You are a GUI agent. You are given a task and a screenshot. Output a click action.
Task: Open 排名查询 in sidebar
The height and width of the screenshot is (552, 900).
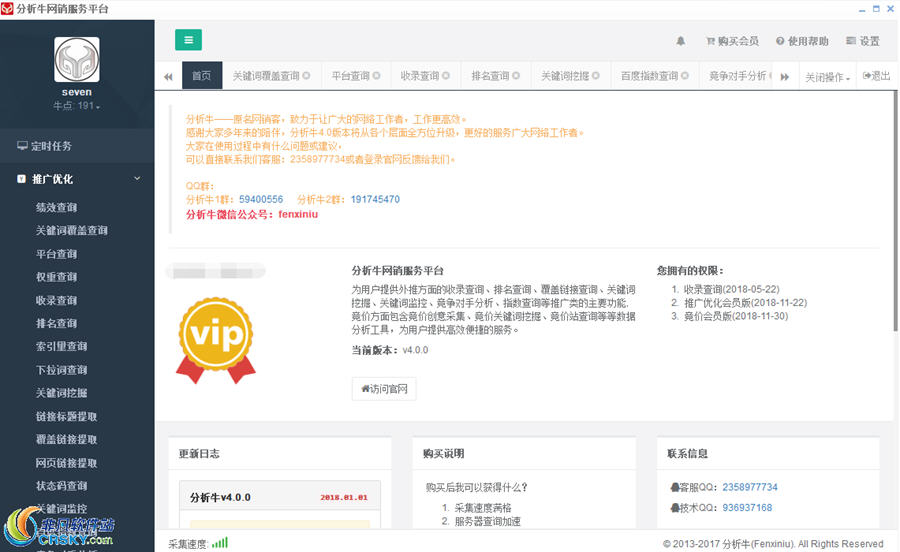tap(56, 323)
